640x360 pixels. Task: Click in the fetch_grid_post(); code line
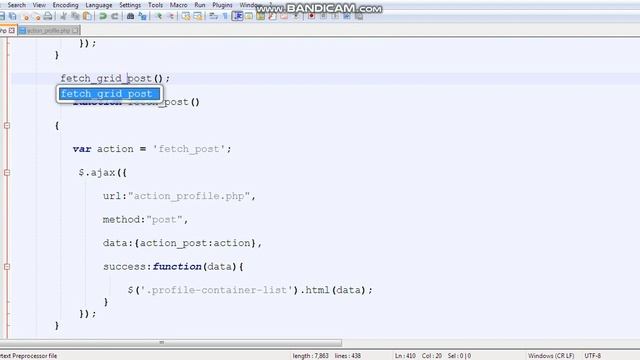pyautogui.click(x=115, y=78)
